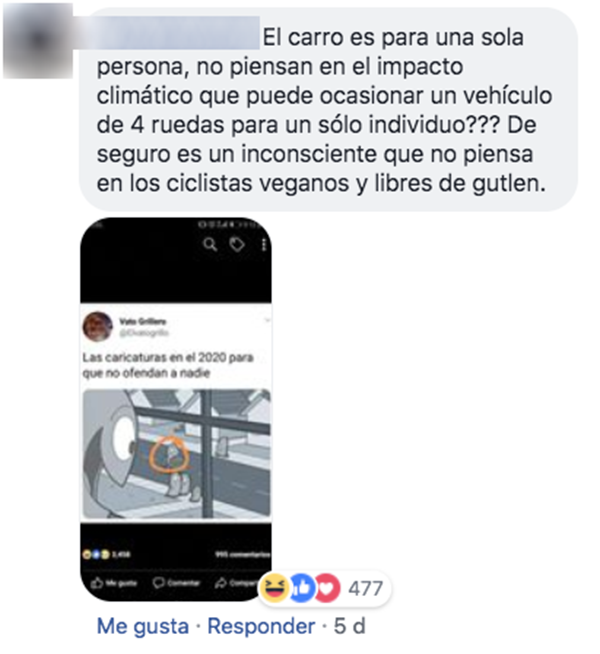Open the cartoon image with orange circle
The image size is (600, 654).
176,454
